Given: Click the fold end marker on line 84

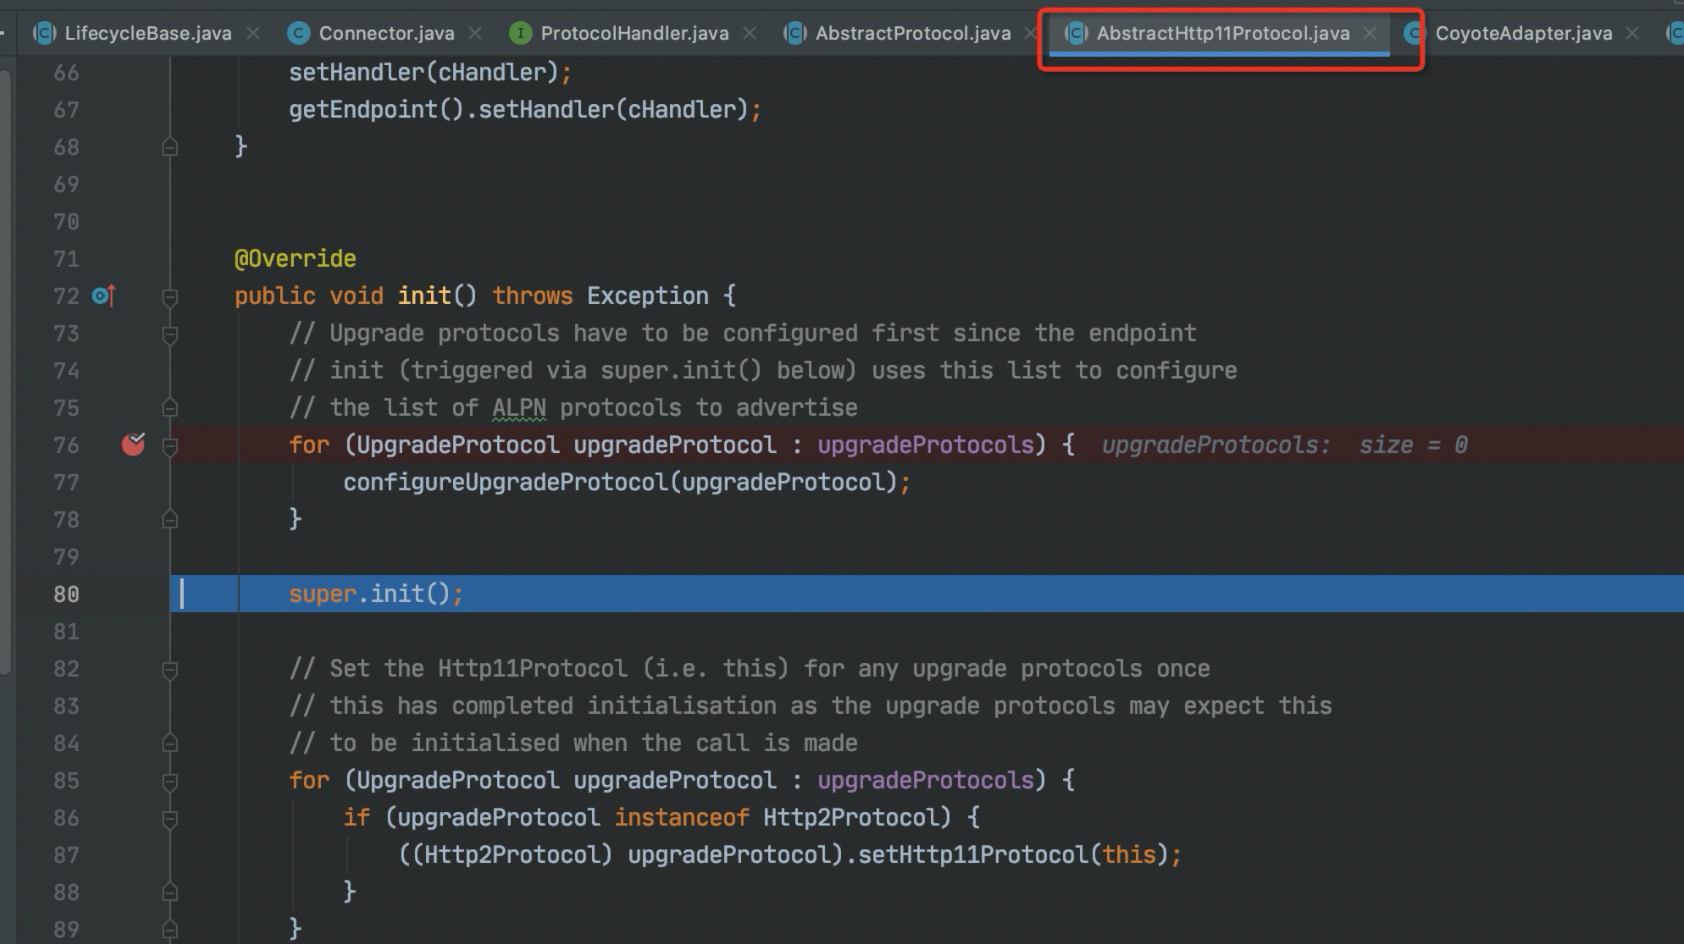Looking at the screenshot, I should coord(170,744).
